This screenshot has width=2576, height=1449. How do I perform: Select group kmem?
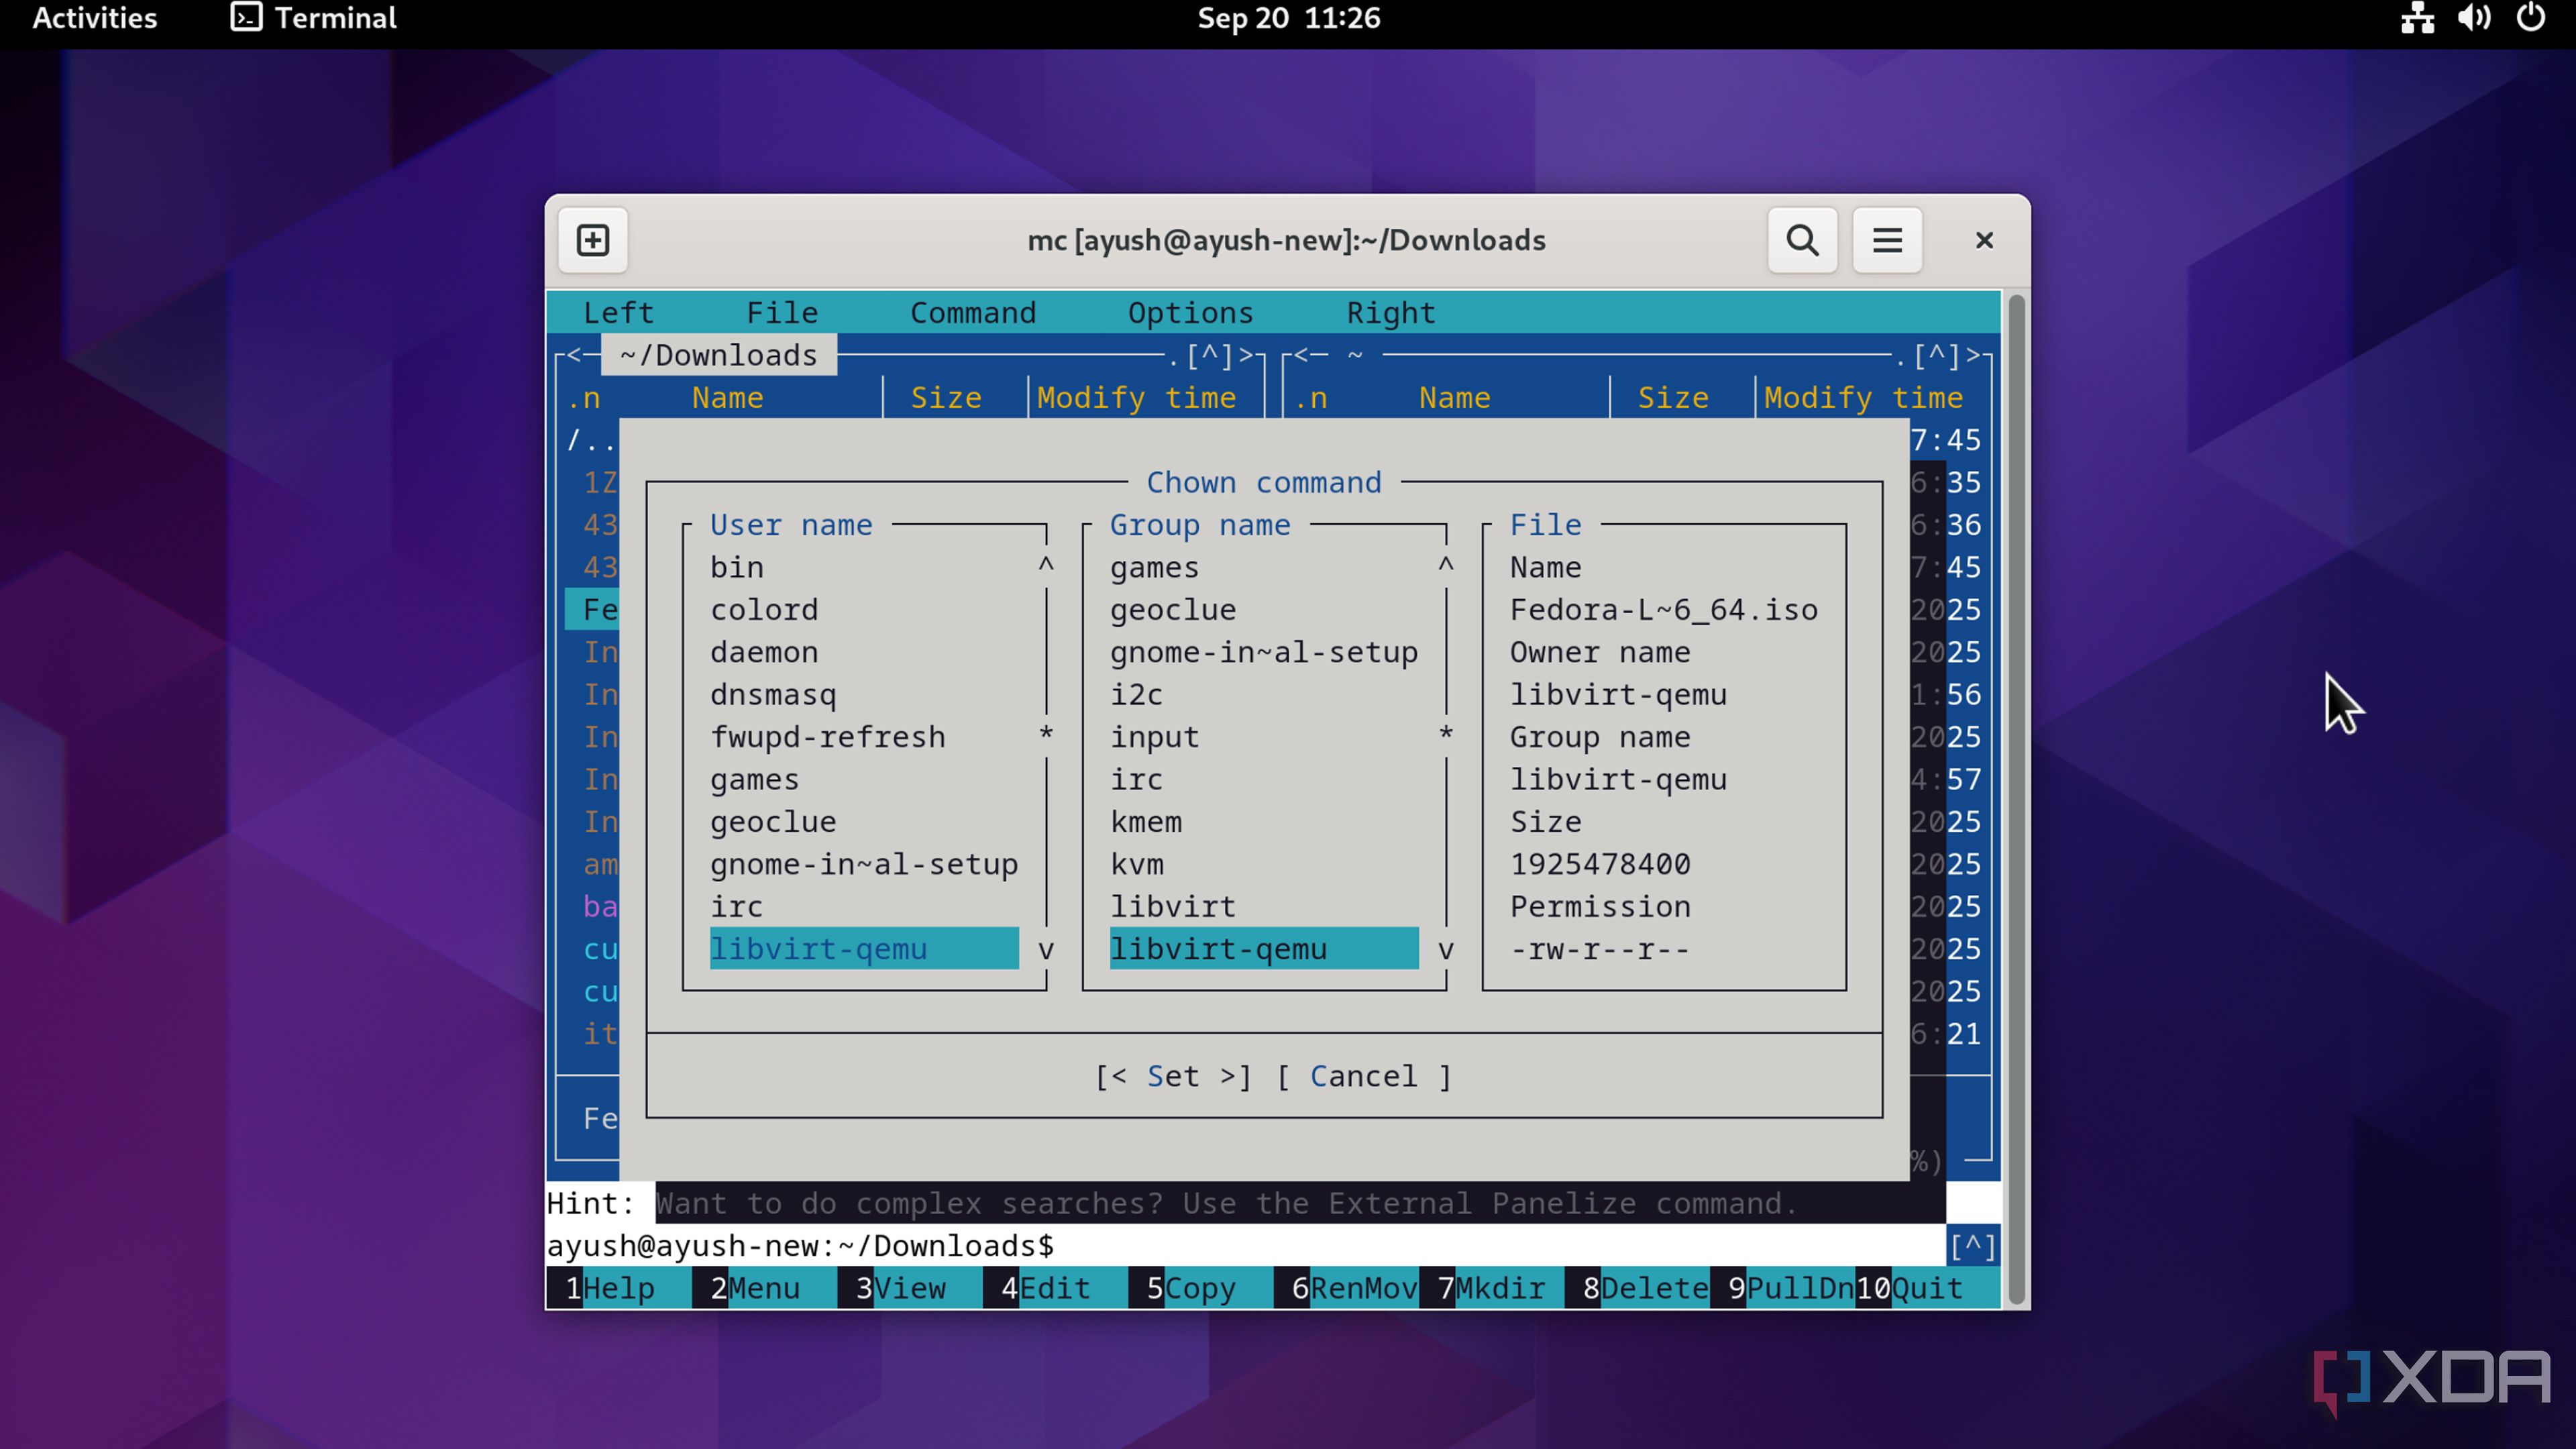click(x=1264, y=822)
